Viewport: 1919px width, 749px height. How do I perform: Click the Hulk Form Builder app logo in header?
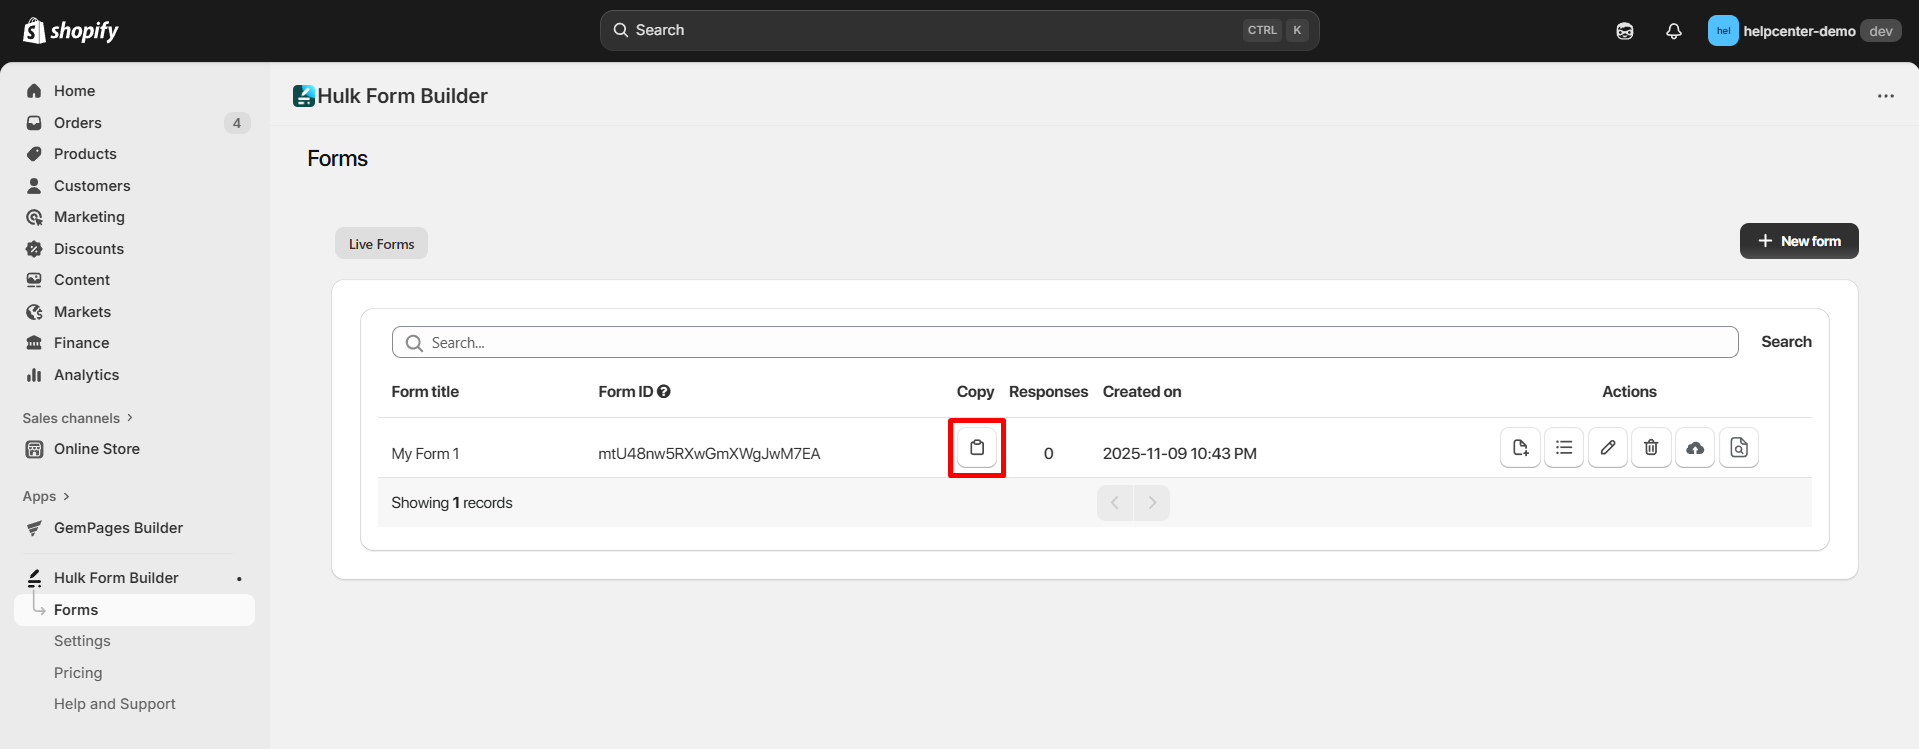click(x=304, y=96)
